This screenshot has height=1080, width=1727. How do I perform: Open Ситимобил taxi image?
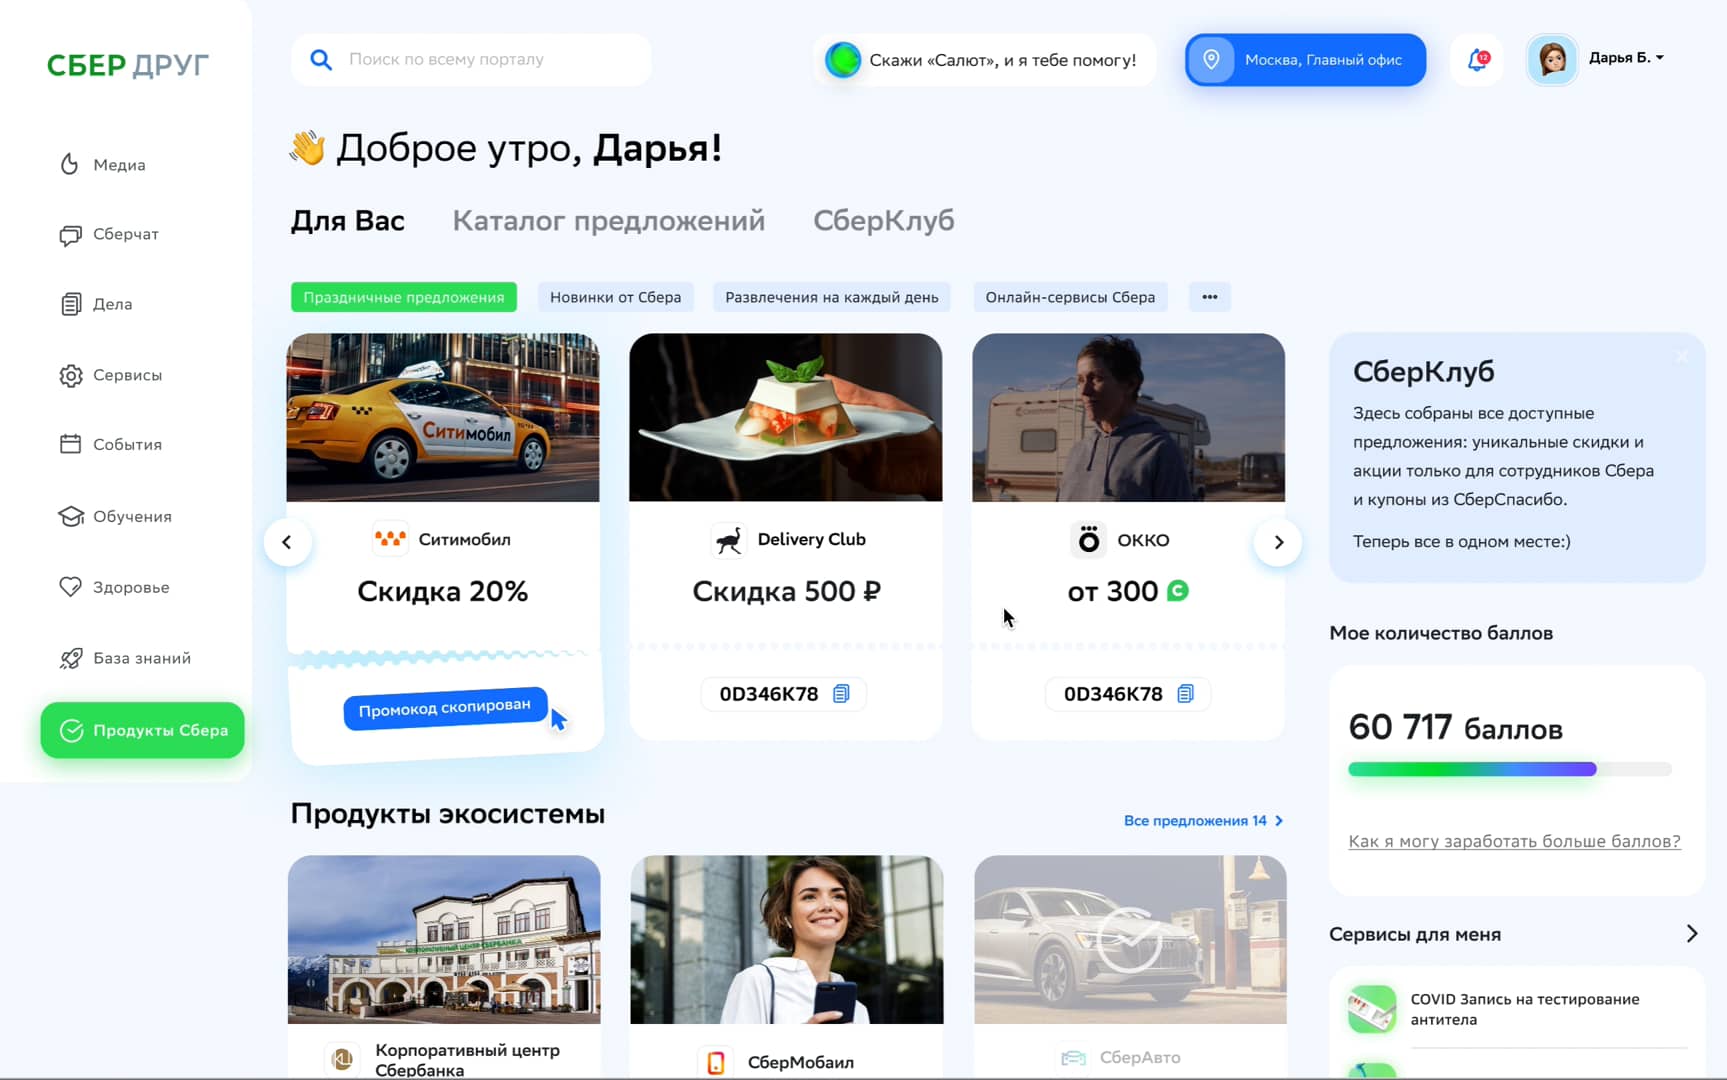[443, 418]
